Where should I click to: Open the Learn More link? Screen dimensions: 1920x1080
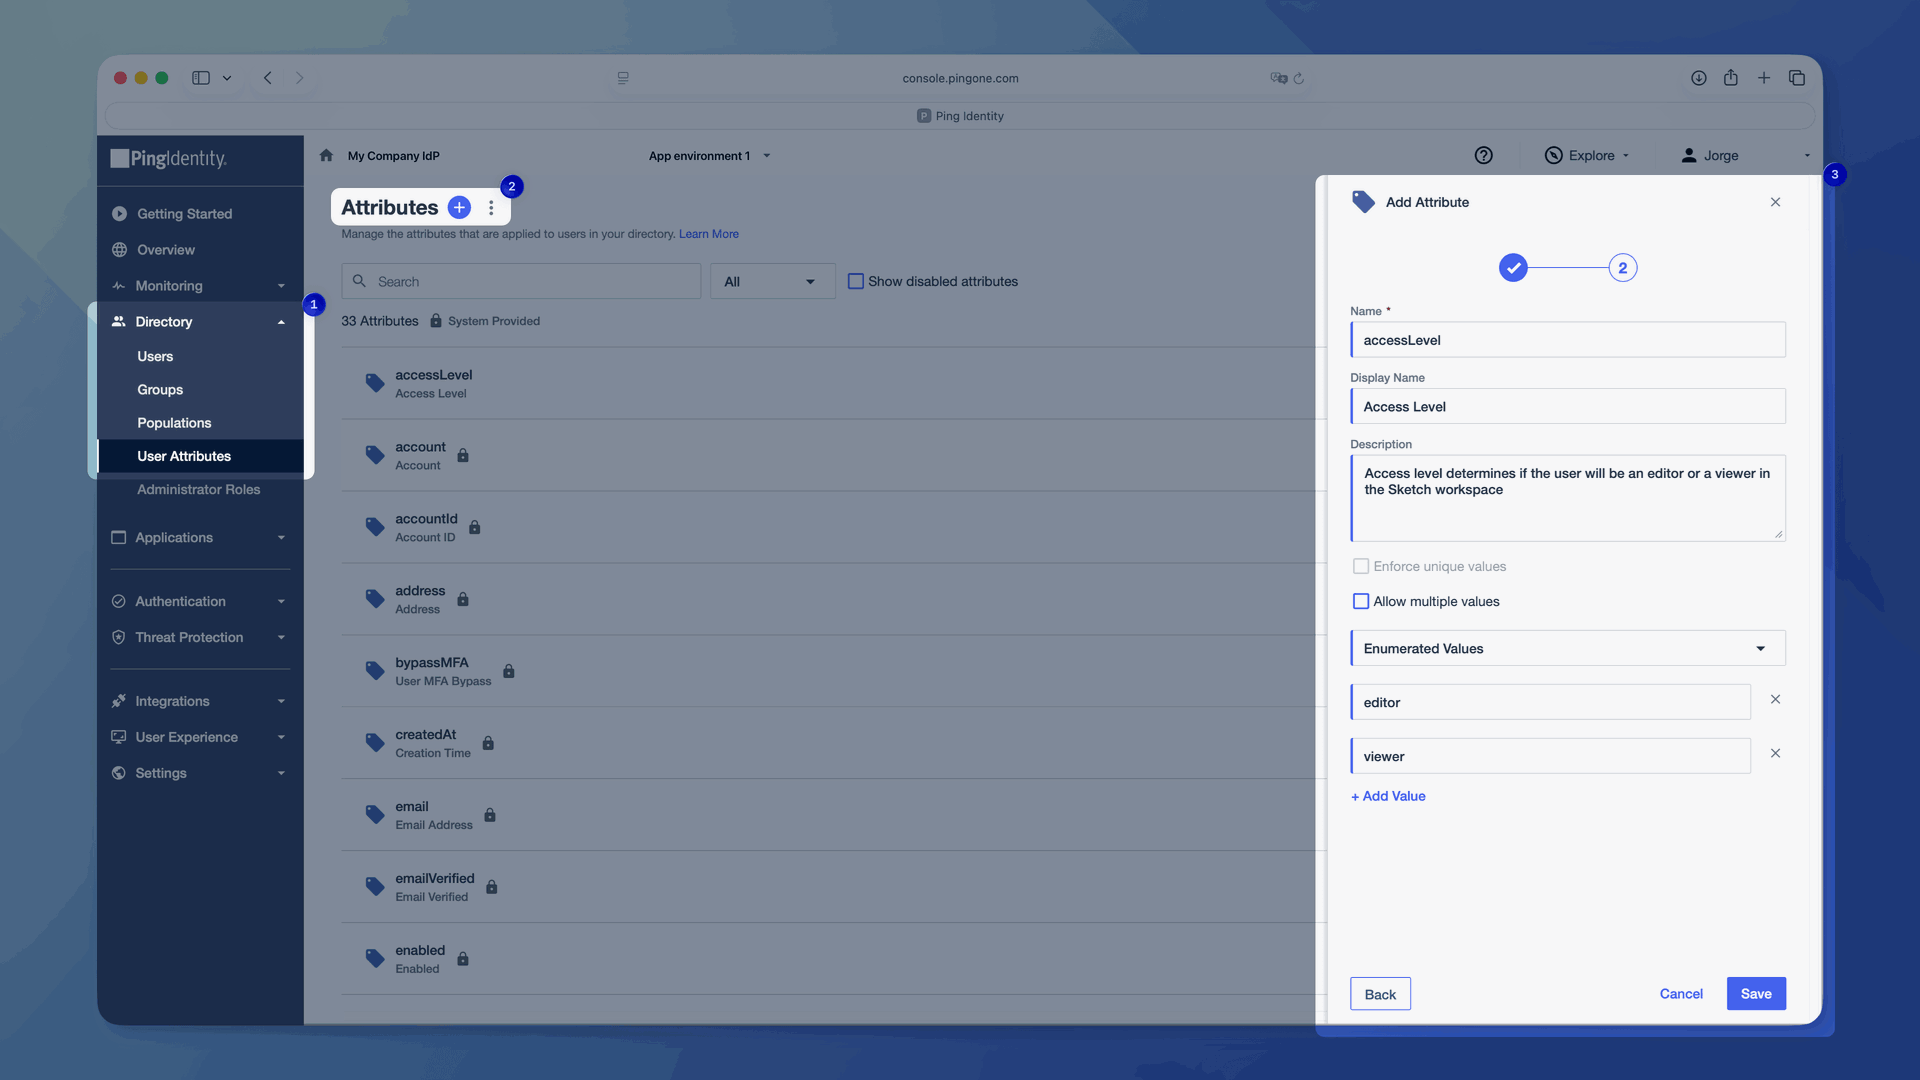709,234
